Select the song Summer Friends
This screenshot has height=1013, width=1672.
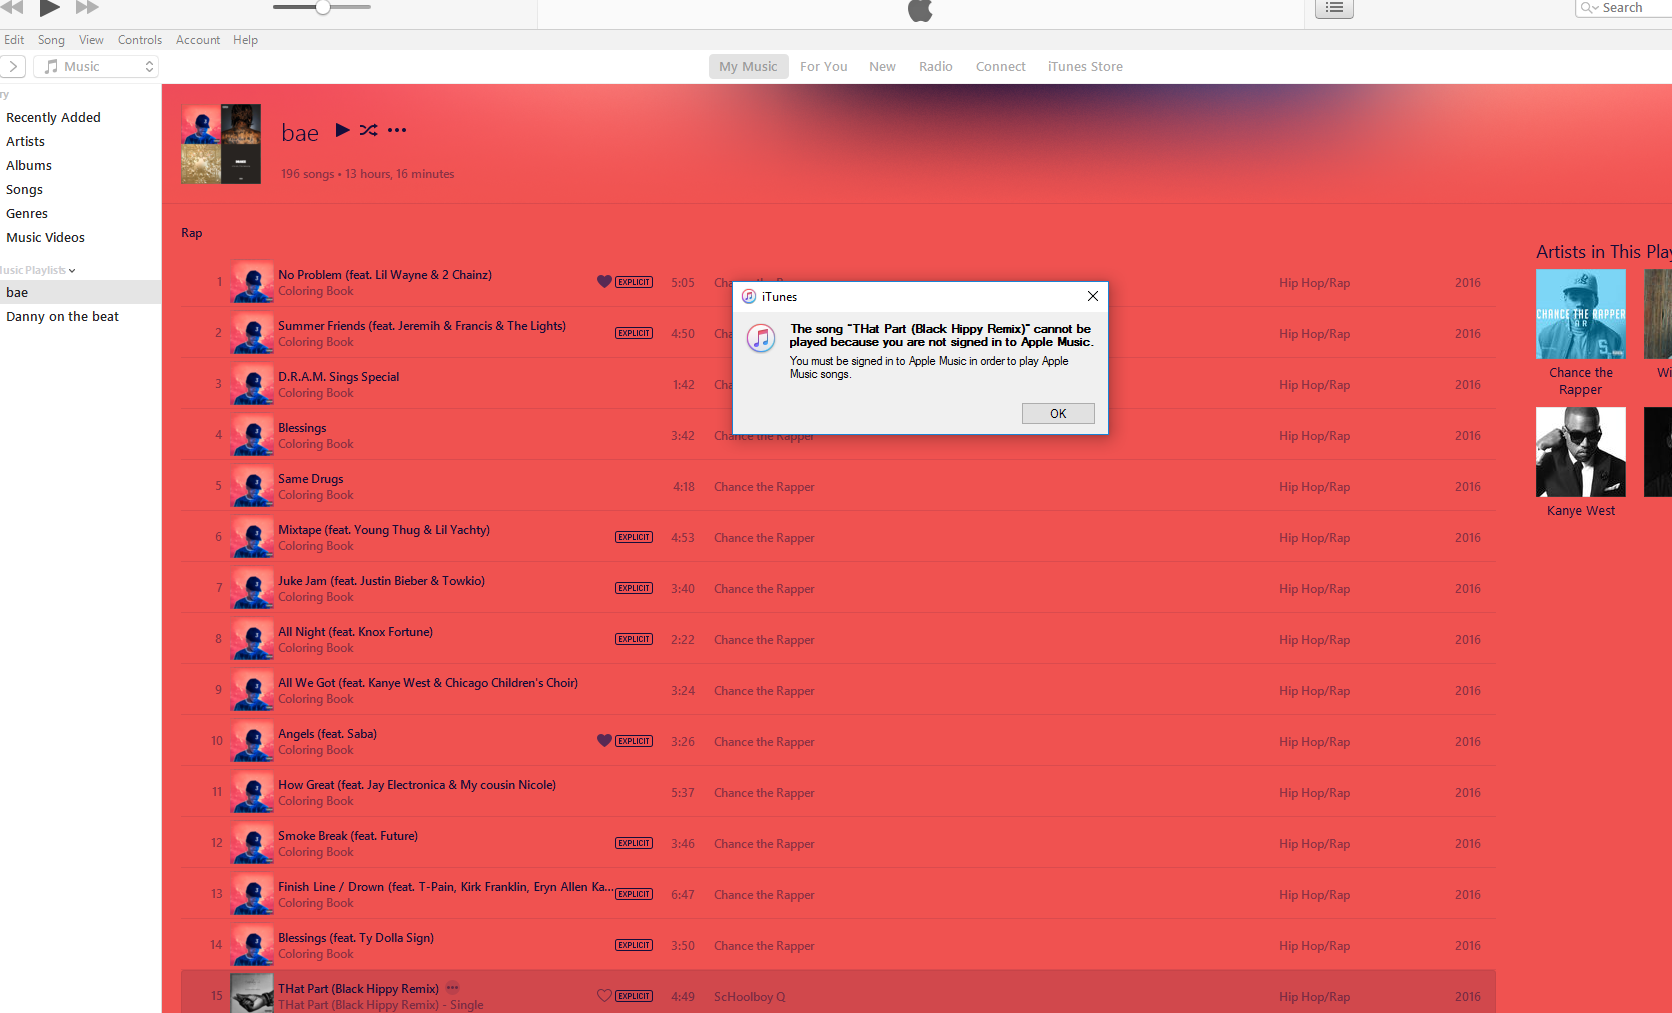tap(838, 333)
